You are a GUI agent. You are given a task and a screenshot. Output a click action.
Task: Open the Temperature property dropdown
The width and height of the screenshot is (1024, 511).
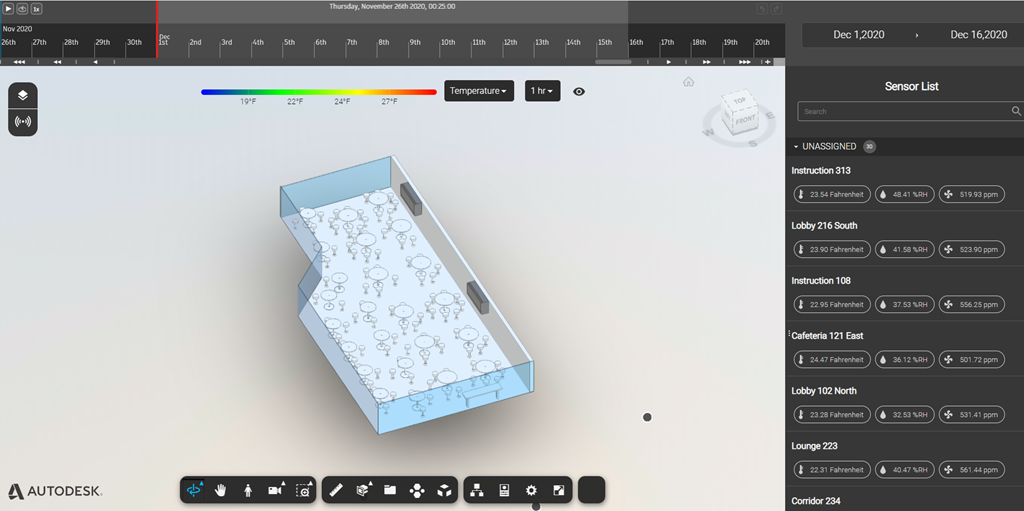pyautogui.click(x=479, y=91)
